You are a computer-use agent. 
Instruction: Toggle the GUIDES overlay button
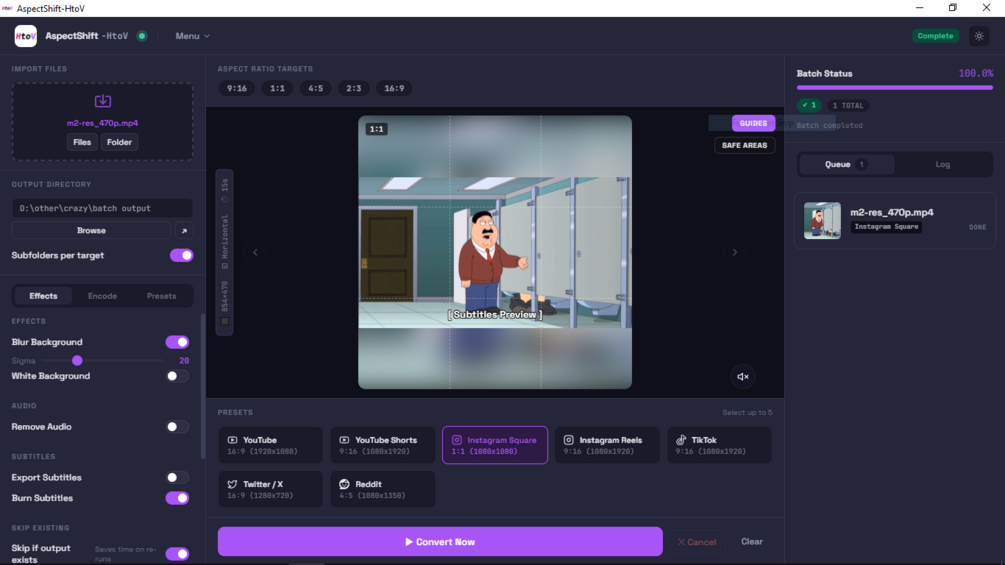click(x=753, y=123)
